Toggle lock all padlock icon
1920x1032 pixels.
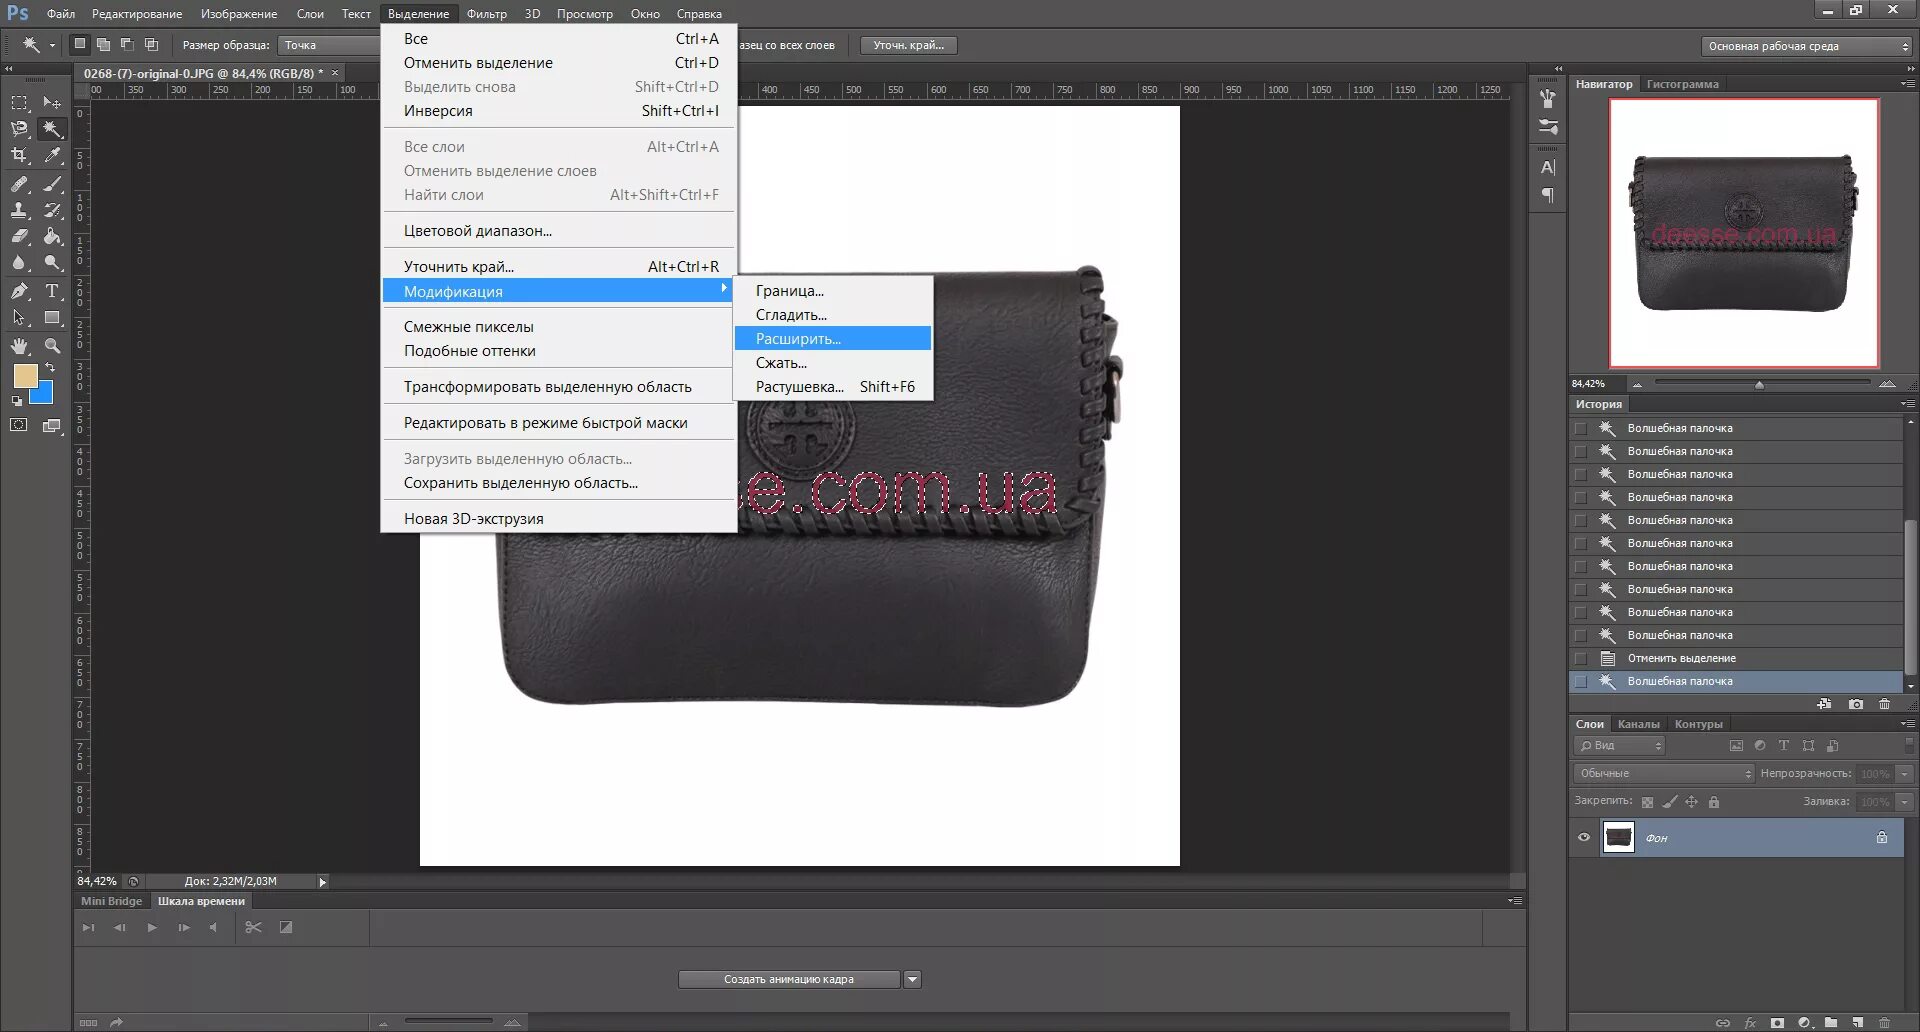click(1714, 802)
